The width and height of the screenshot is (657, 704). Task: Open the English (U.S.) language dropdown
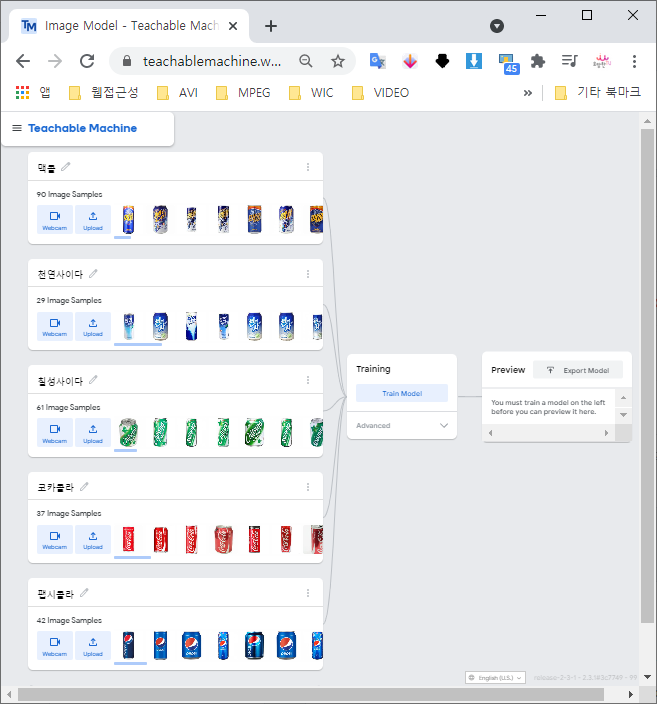point(495,678)
